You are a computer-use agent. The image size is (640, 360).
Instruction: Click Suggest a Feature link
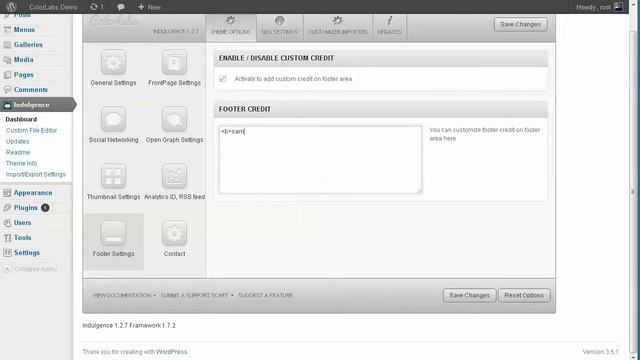265,295
